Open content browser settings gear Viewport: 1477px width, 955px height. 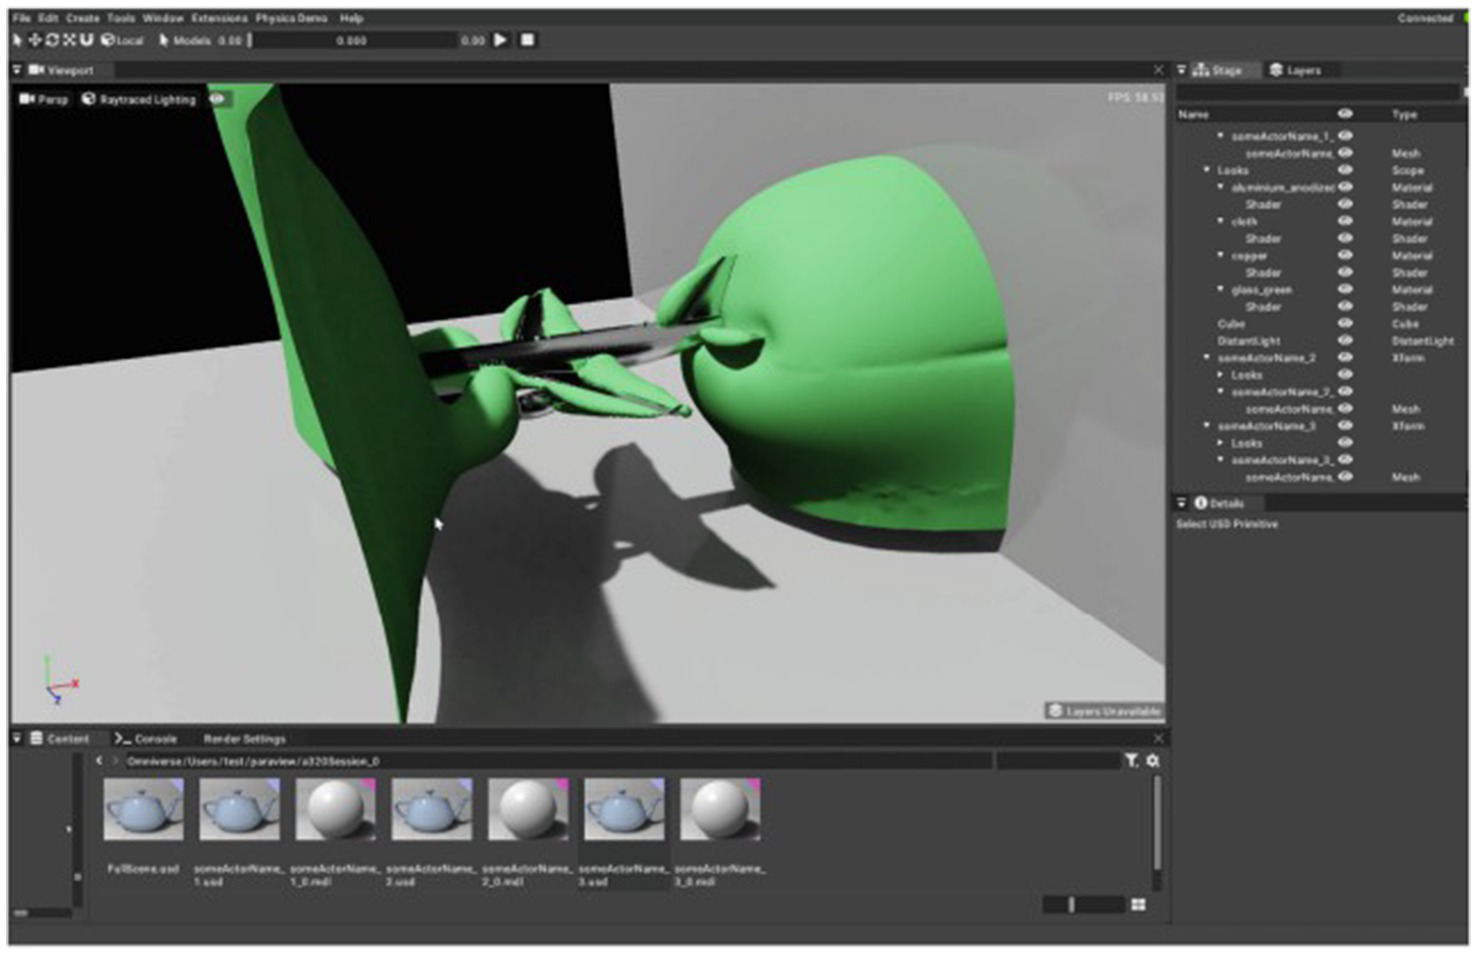pos(1153,761)
